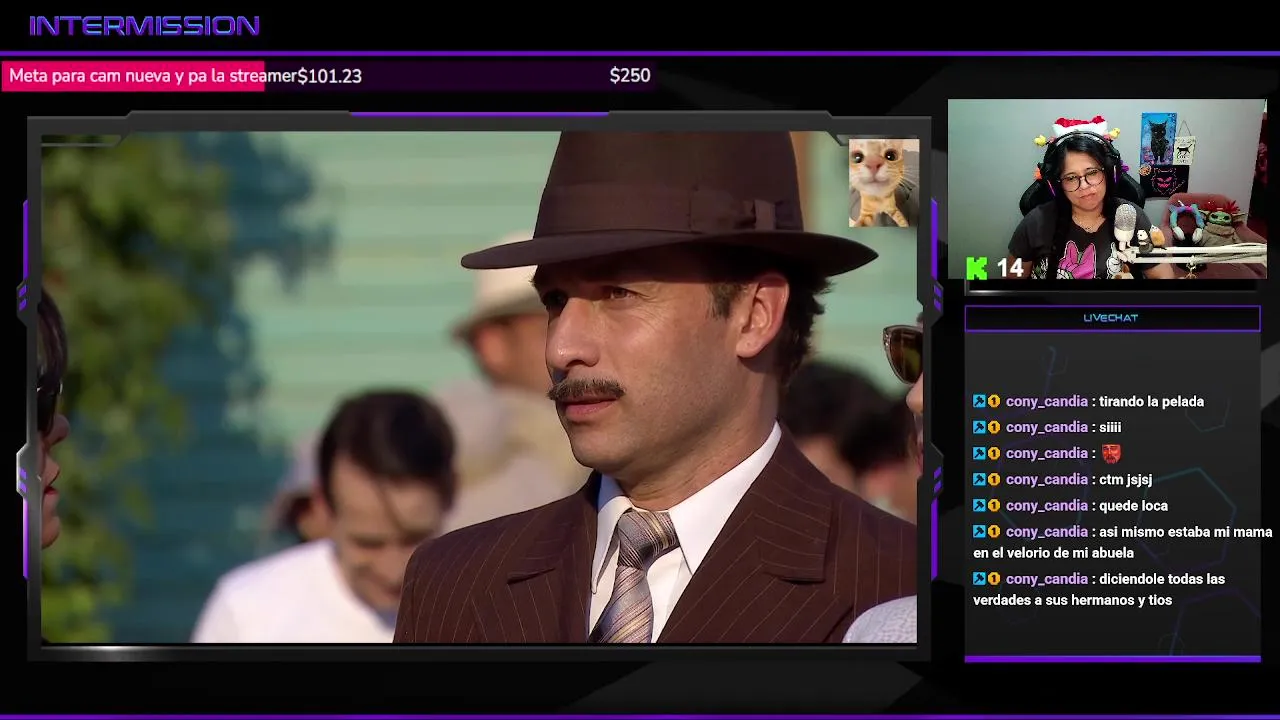Viewport: 1280px width, 720px height.
Task: Click the $250 goal amount
Action: click(x=630, y=76)
